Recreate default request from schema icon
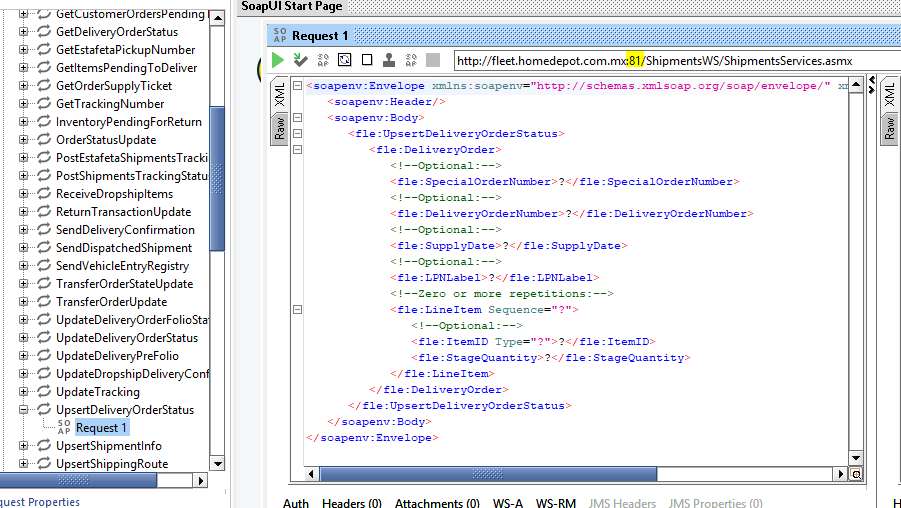 345,60
